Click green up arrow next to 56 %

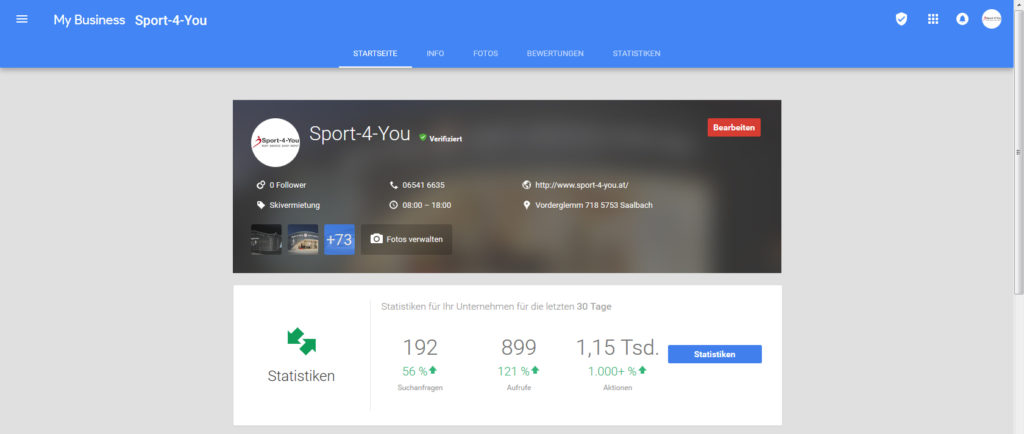(x=432, y=370)
